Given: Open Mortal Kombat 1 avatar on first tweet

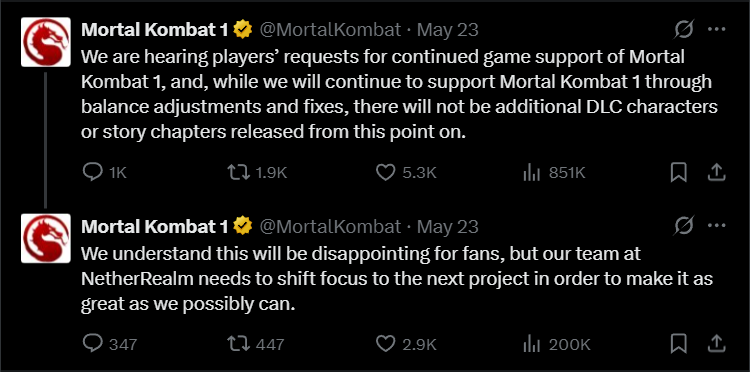Looking at the screenshot, I should pyautogui.click(x=46, y=42).
